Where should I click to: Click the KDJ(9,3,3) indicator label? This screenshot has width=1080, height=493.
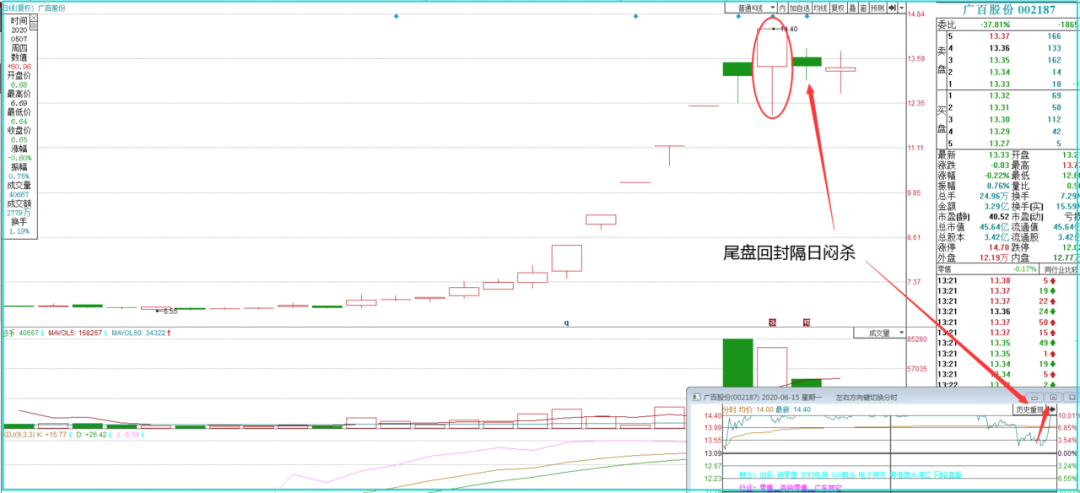(x=17, y=434)
